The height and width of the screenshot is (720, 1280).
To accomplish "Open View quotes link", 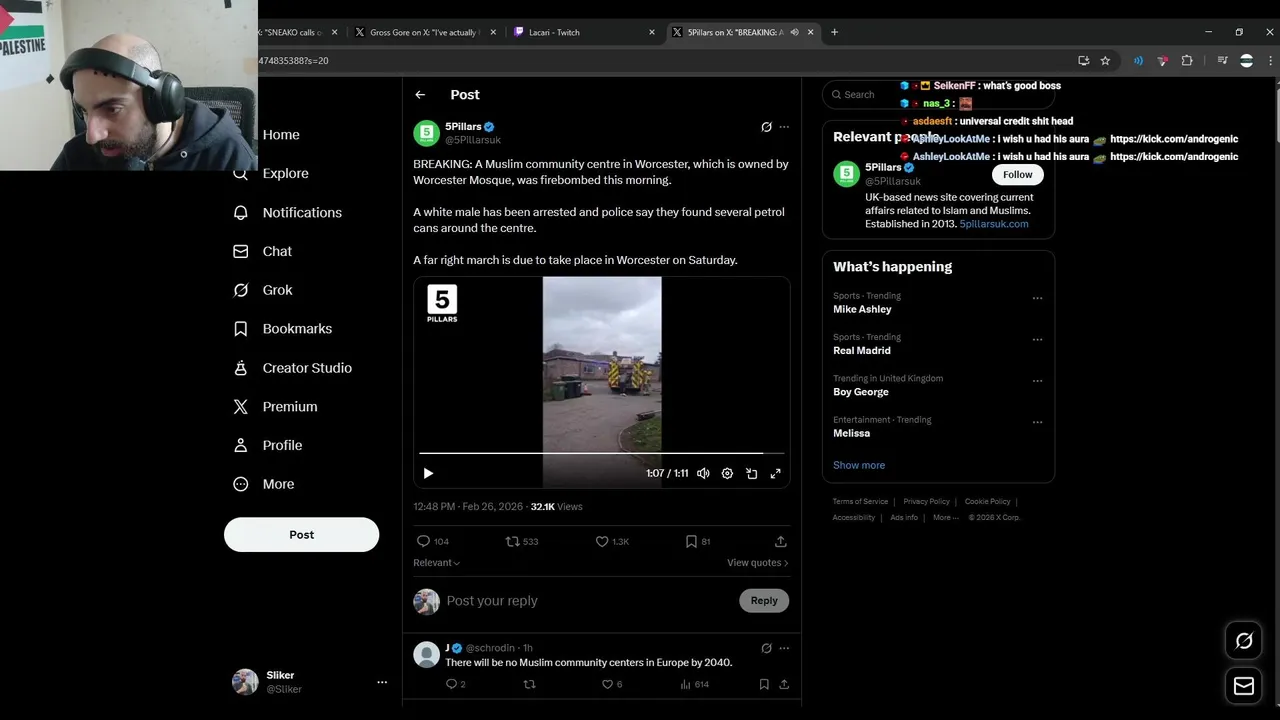I will coord(757,563).
